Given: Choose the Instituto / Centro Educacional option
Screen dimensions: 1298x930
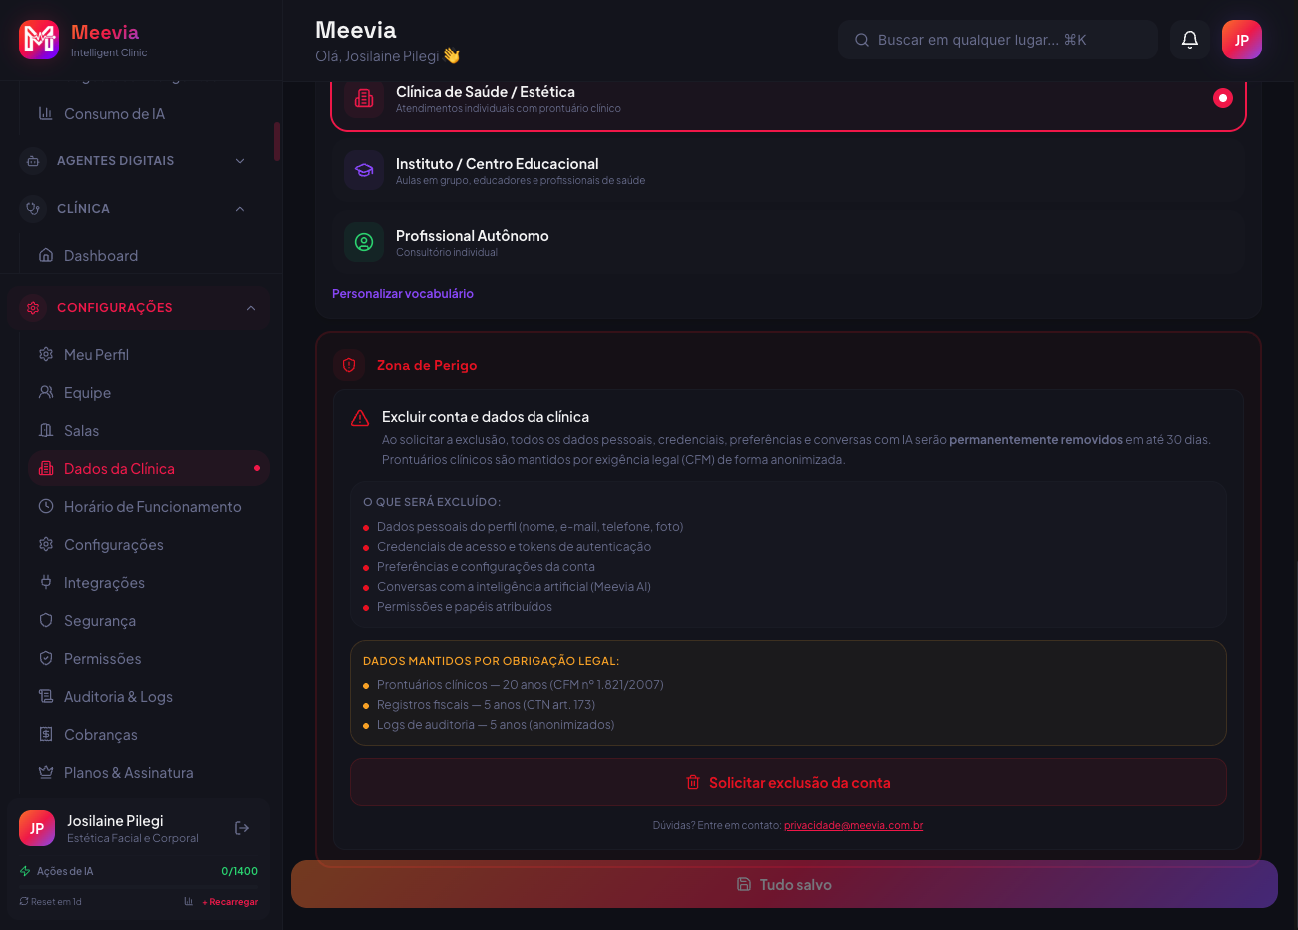Looking at the screenshot, I should (788, 170).
